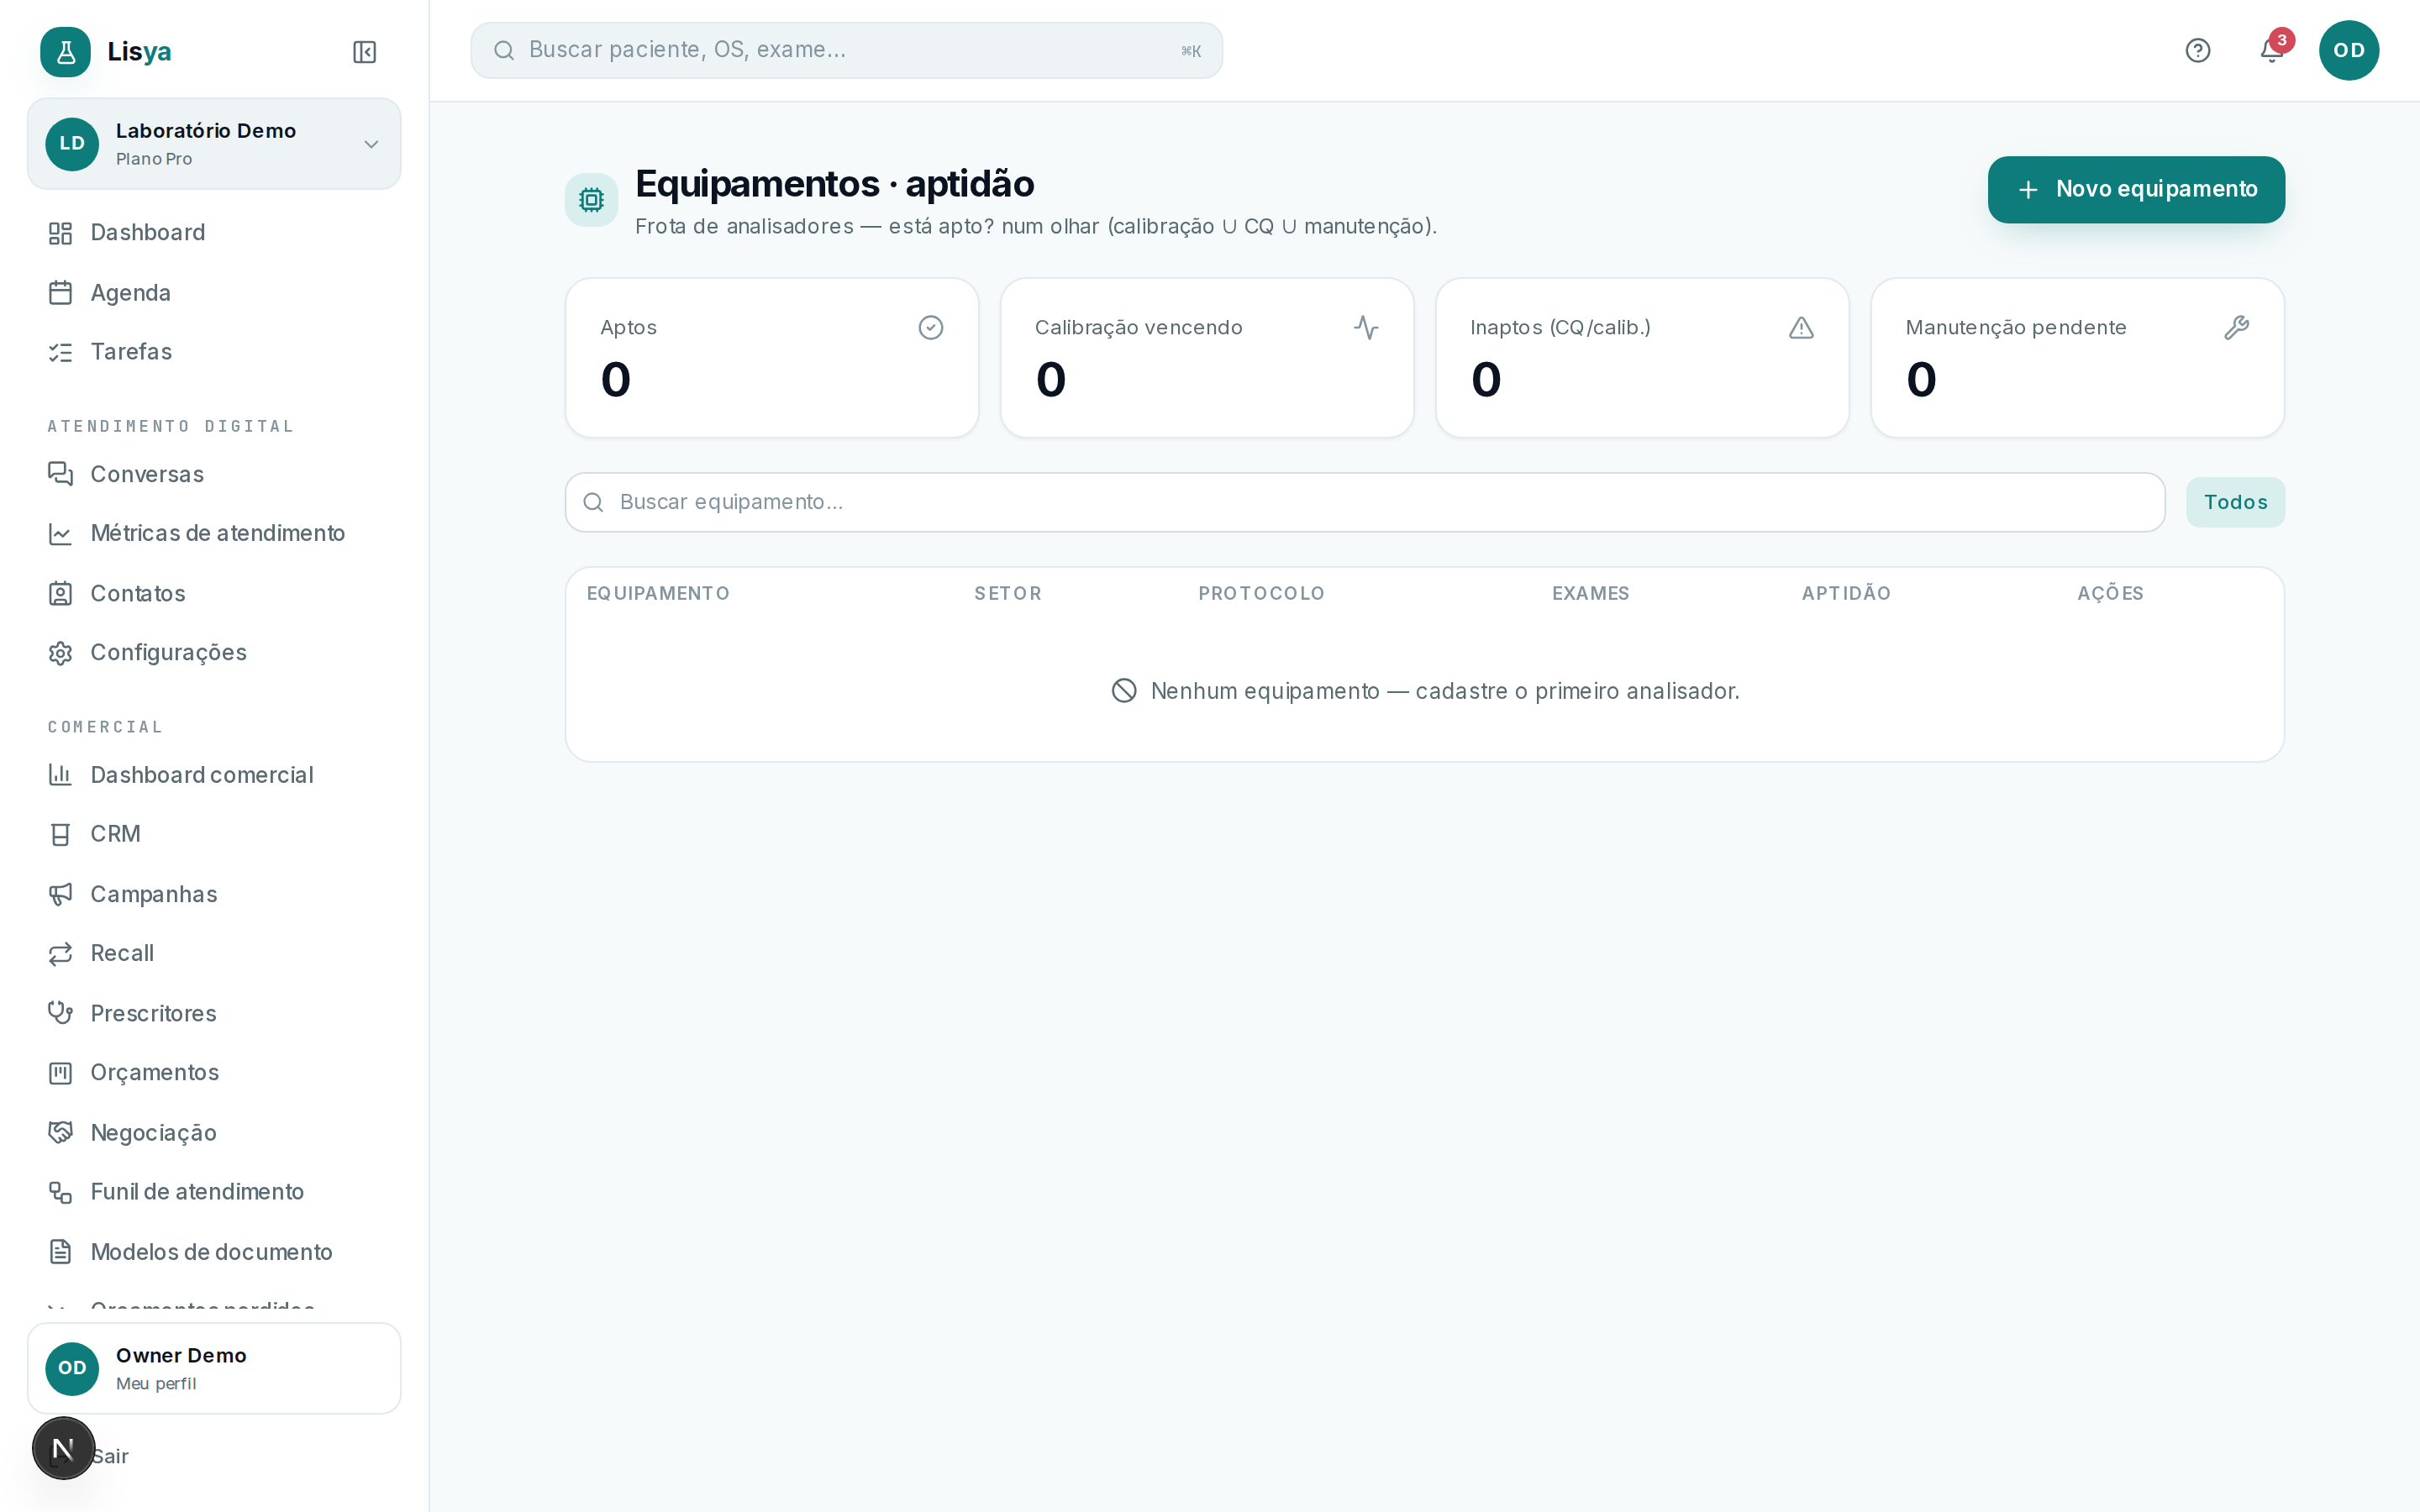The height and width of the screenshot is (1512, 2420).
Task: Click the CRM icon in sidebar
Action: pyautogui.click(x=61, y=834)
